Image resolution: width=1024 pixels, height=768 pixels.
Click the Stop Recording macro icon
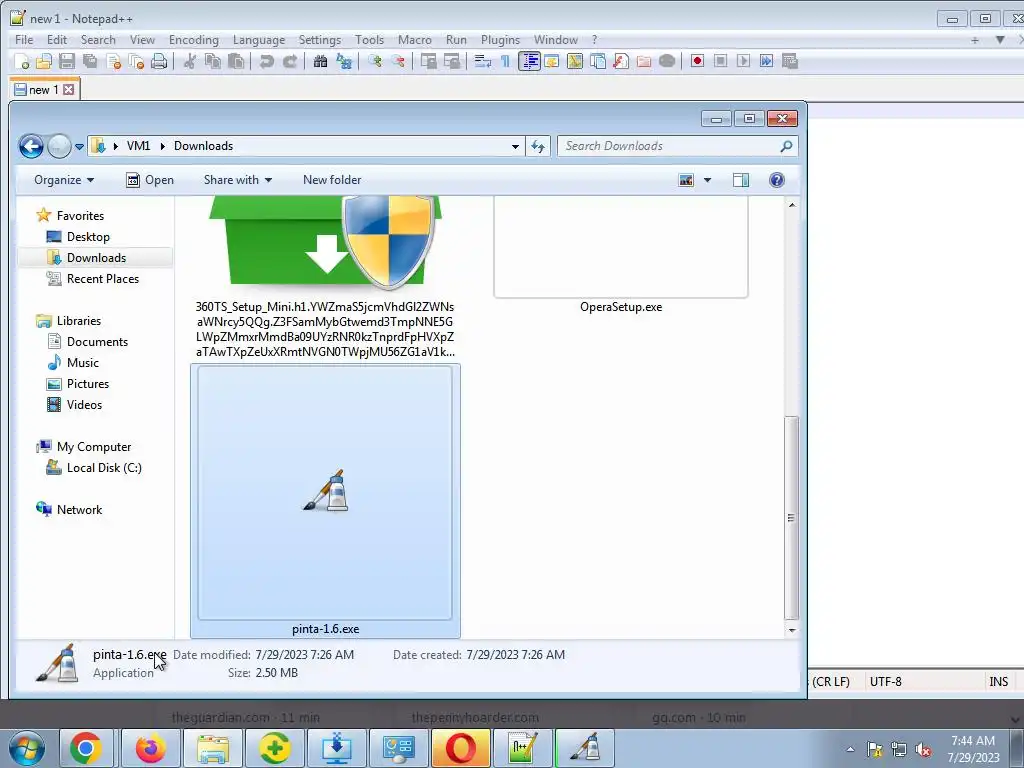coord(720,61)
